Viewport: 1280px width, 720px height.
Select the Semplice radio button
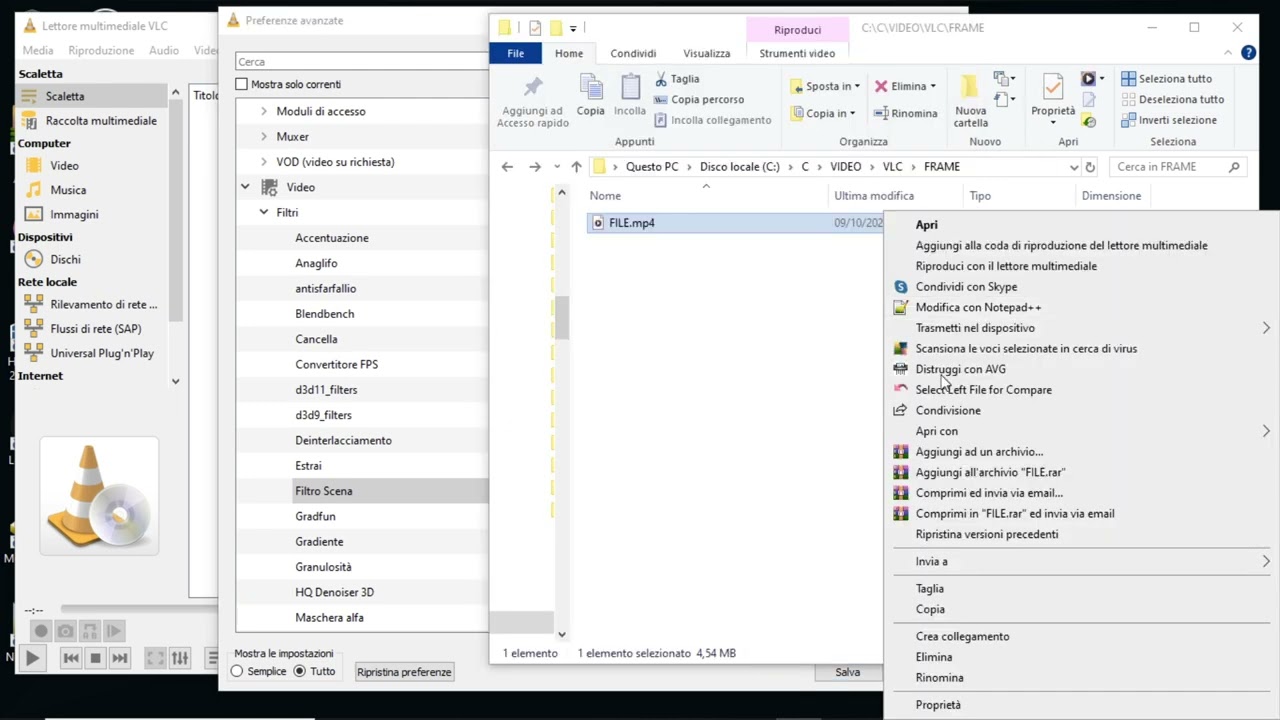click(237, 671)
